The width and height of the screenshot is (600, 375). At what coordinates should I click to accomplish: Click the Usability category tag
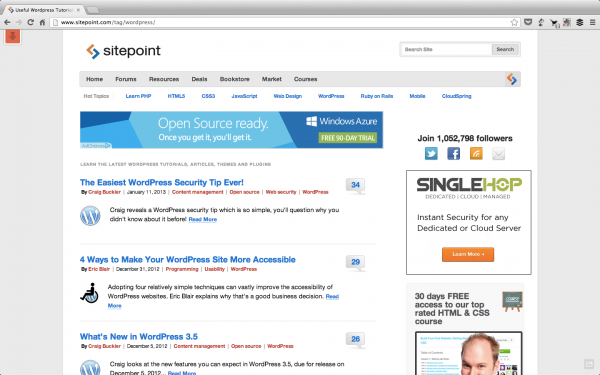[x=215, y=269]
